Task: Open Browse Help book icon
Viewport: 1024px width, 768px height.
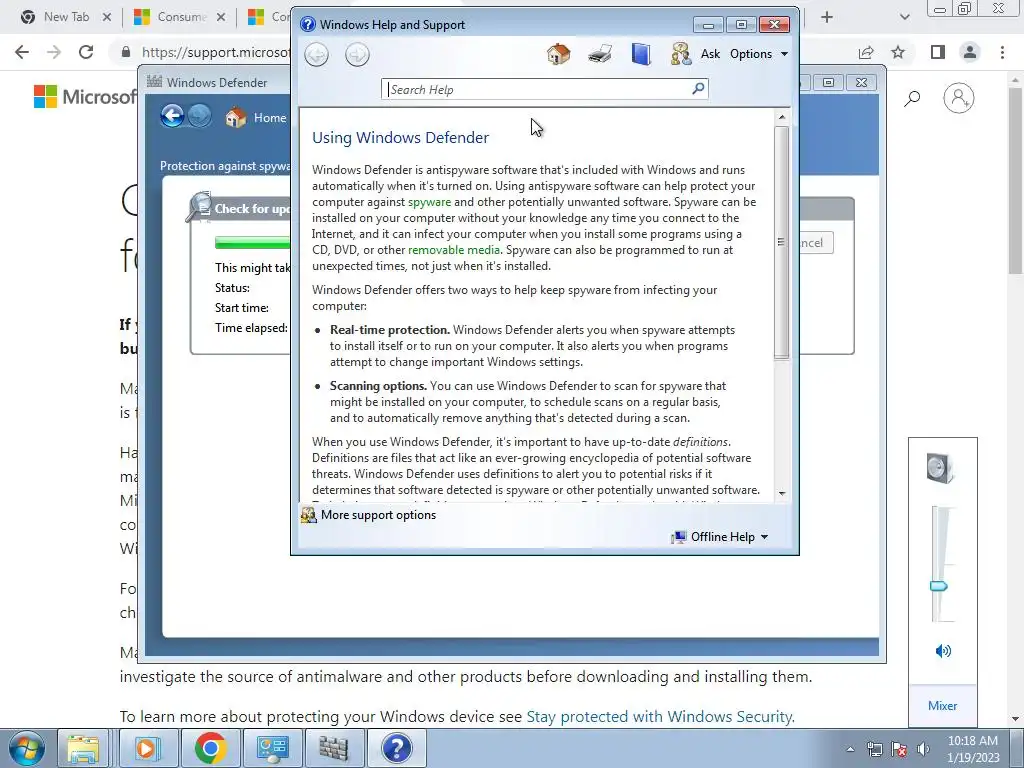Action: point(641,54)
